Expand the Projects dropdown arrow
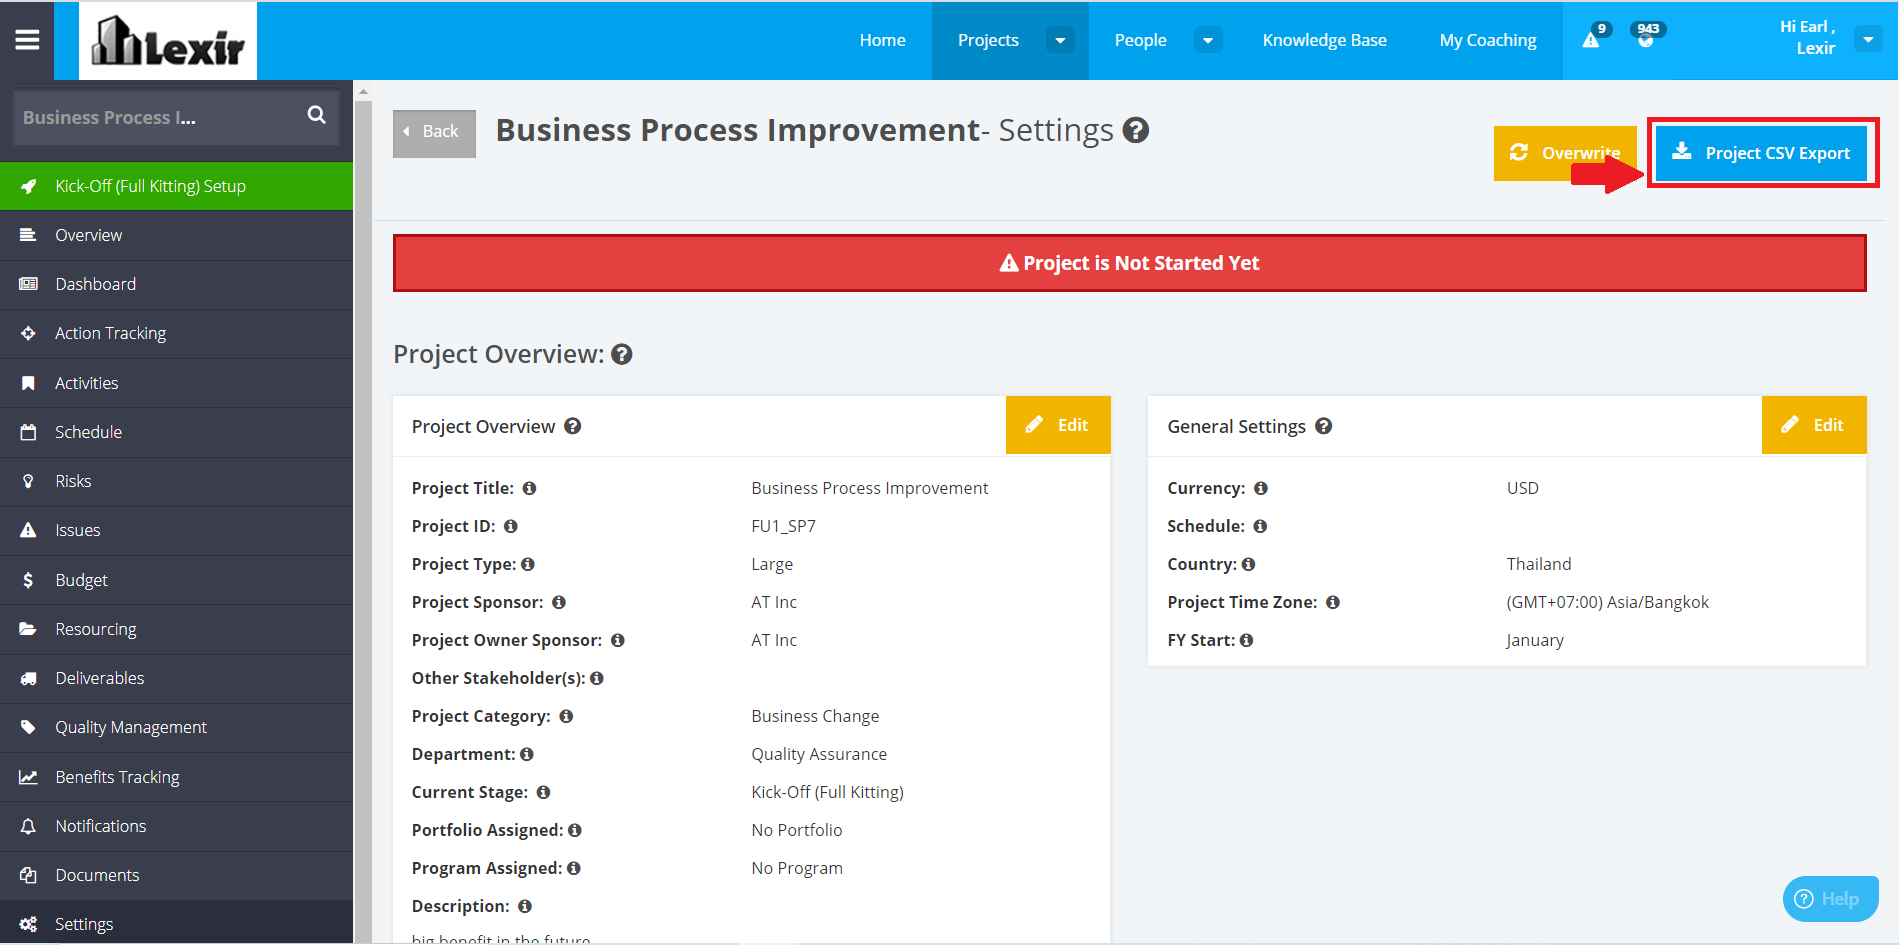 (x=1060, y=40)
